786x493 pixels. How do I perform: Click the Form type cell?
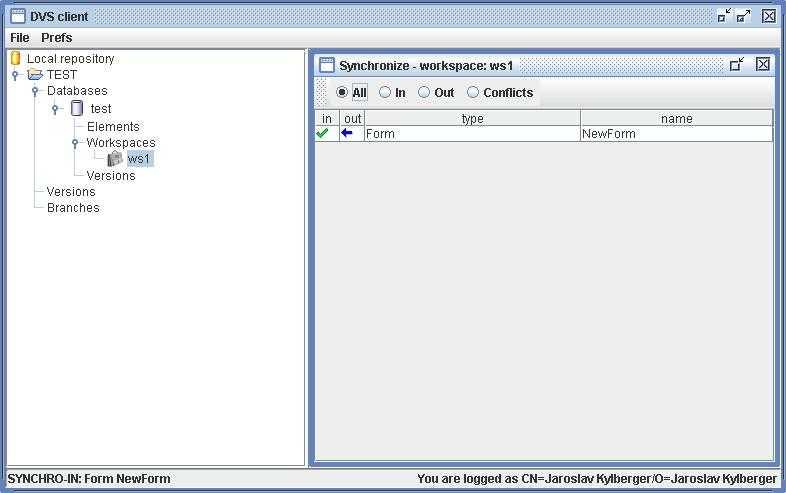472,134
